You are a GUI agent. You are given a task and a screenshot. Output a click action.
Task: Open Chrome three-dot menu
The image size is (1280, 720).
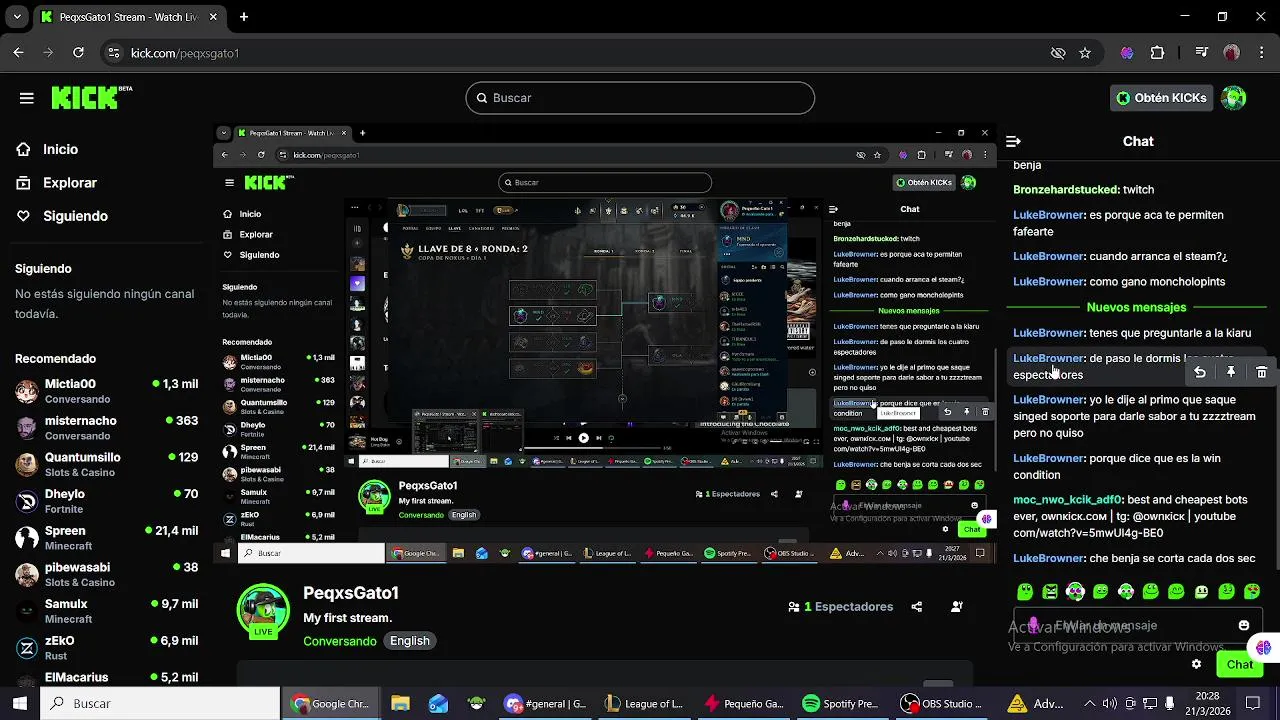[1261, 53]
